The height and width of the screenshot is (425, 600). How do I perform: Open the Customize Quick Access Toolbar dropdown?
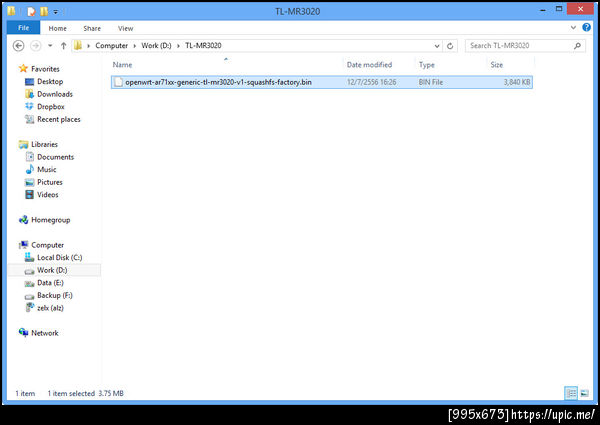56,12
